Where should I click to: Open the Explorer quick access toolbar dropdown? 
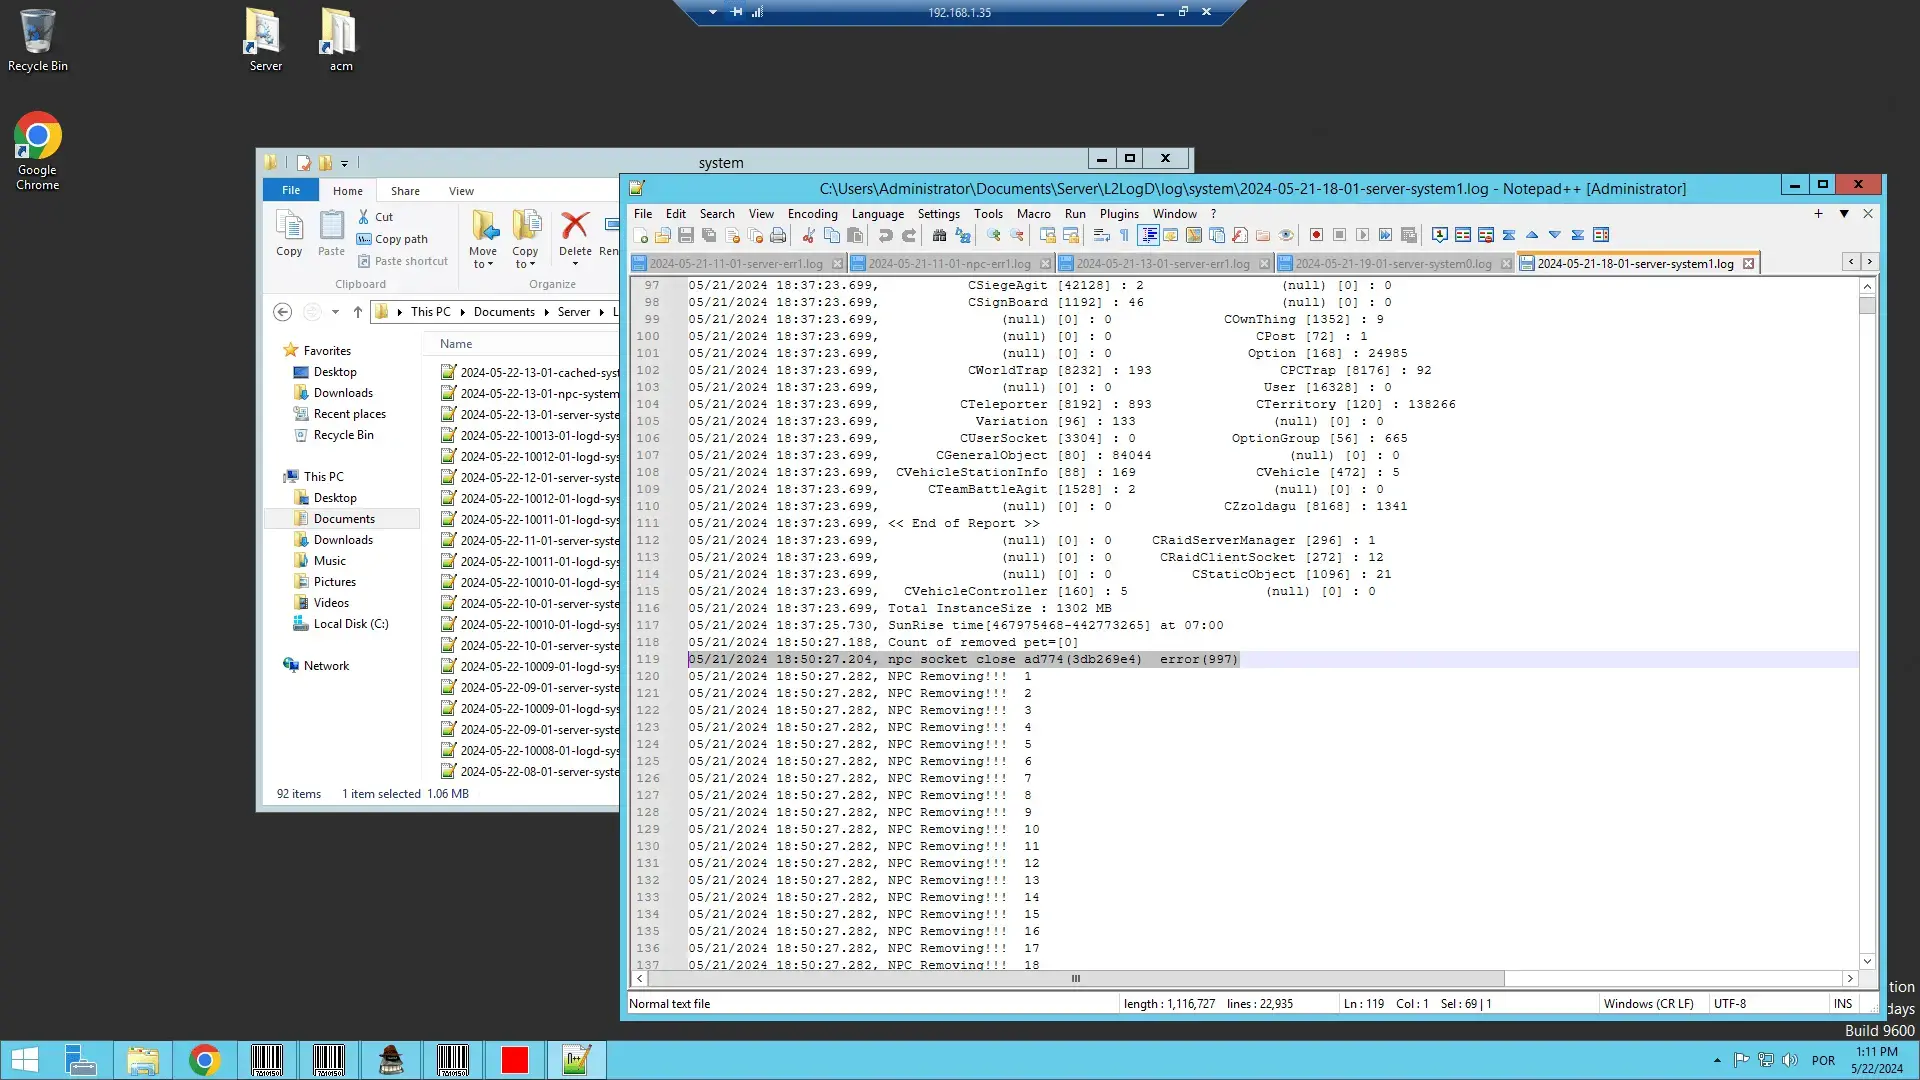pos(344,163)
